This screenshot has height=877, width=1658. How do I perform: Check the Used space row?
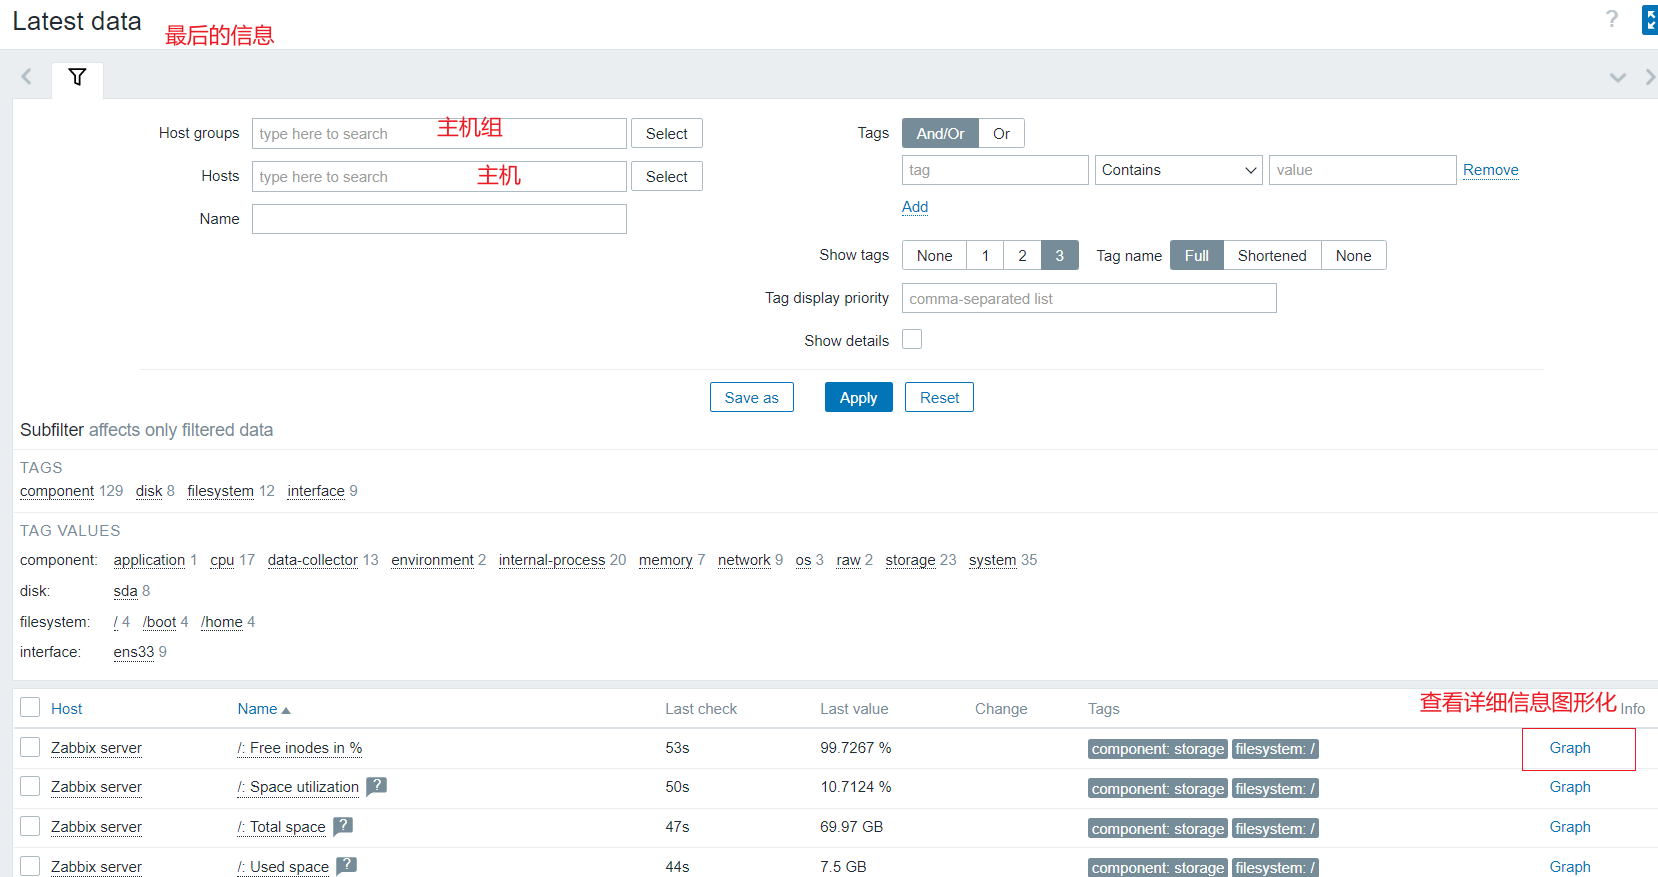click(x=30, y=866)
